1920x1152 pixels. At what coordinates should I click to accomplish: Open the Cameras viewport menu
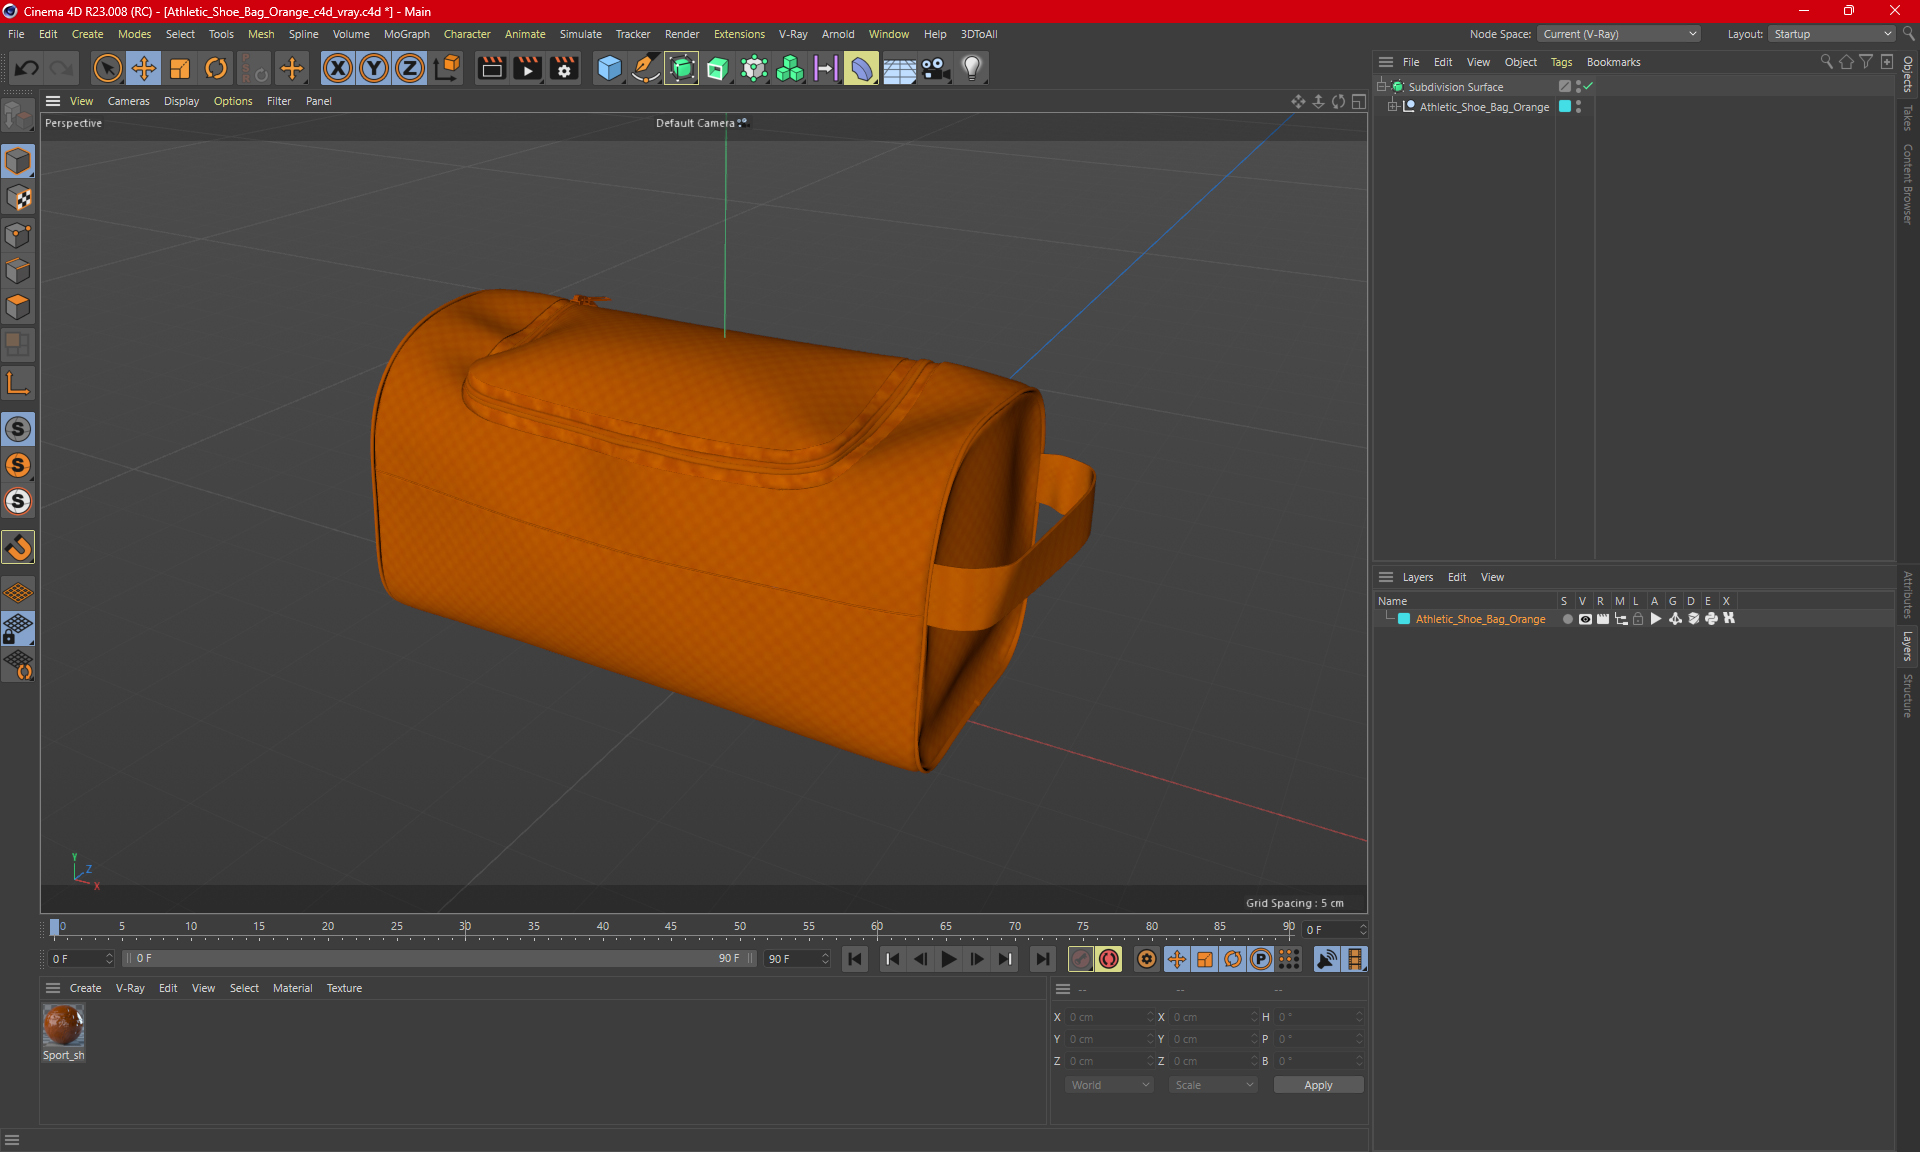[x=128, y=101]
